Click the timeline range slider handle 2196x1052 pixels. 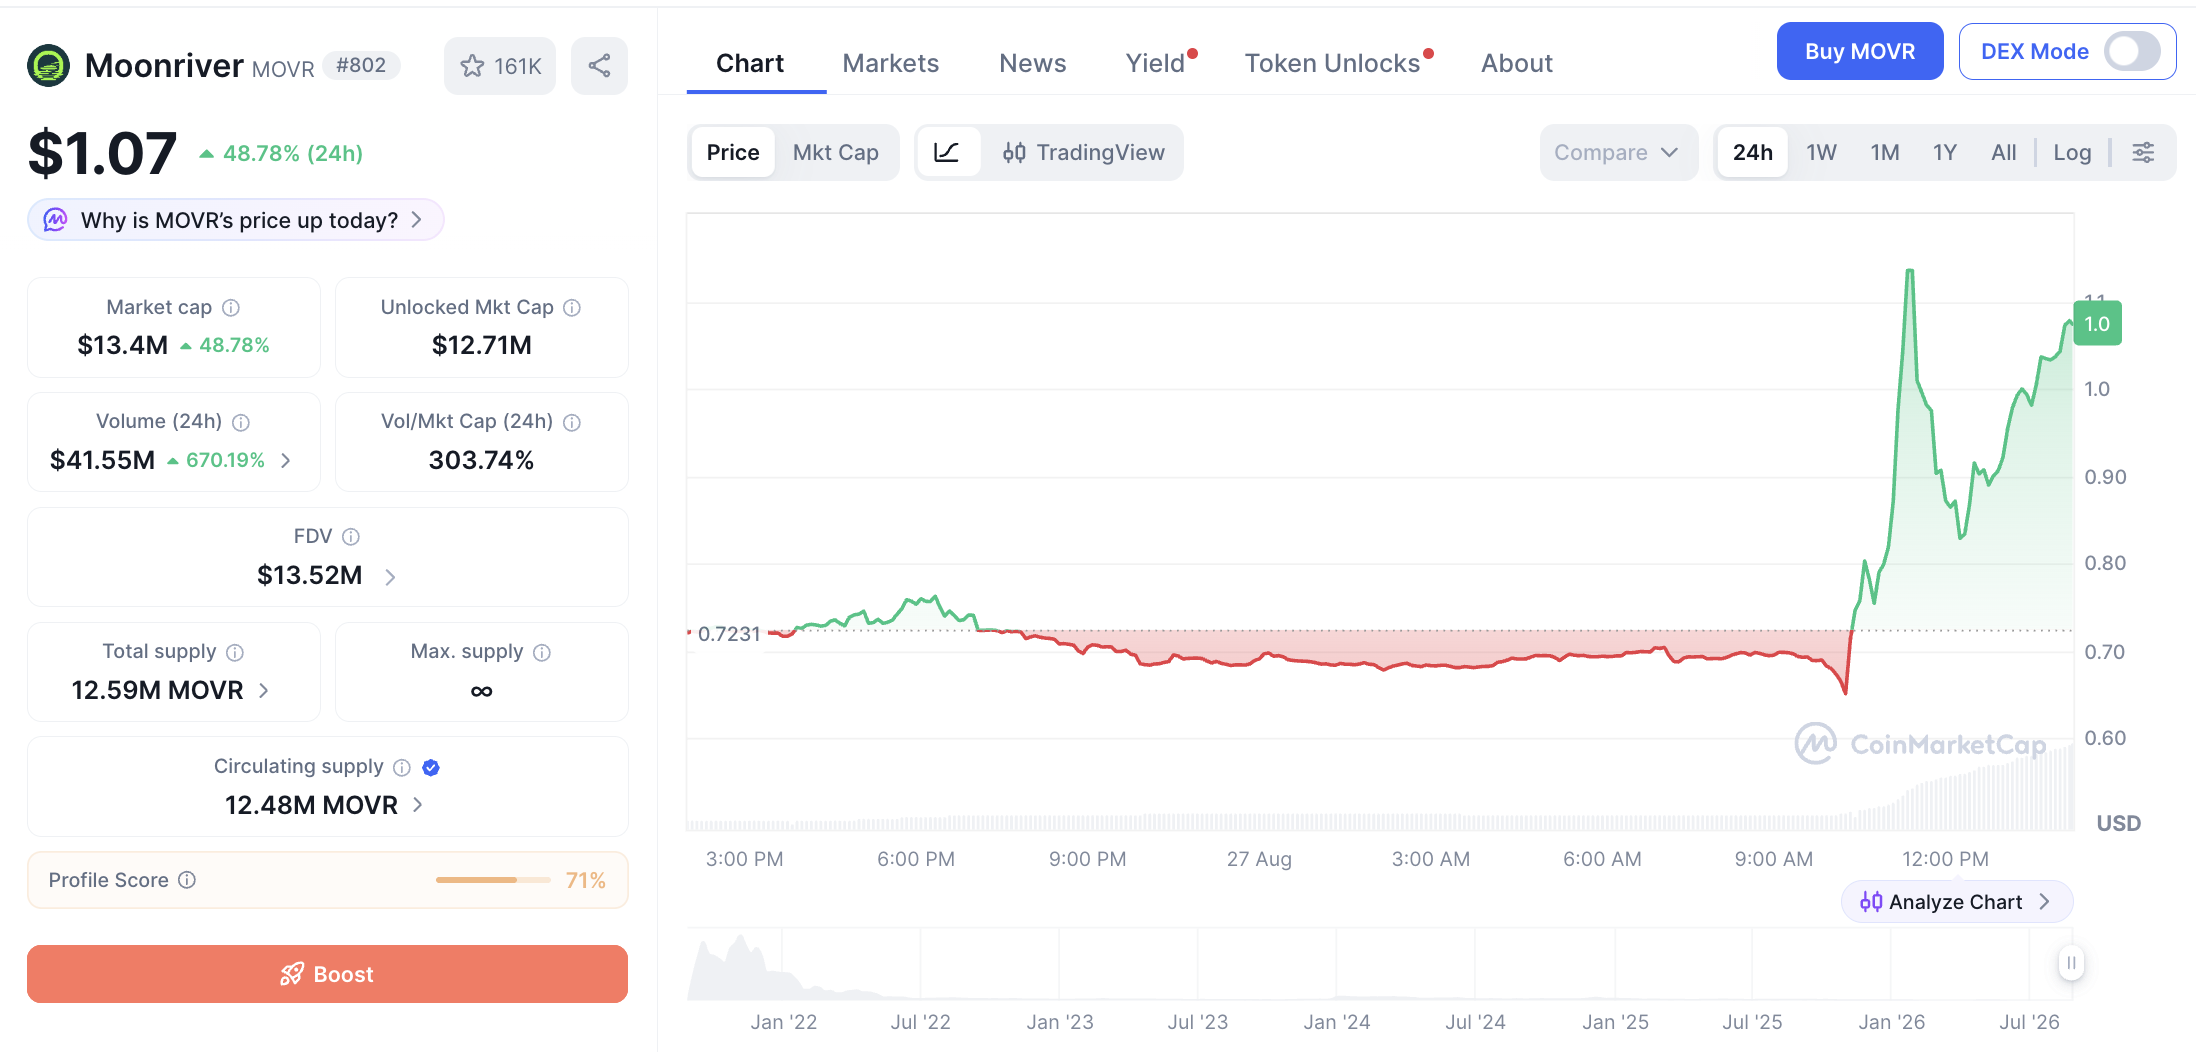pos(2071,963)
